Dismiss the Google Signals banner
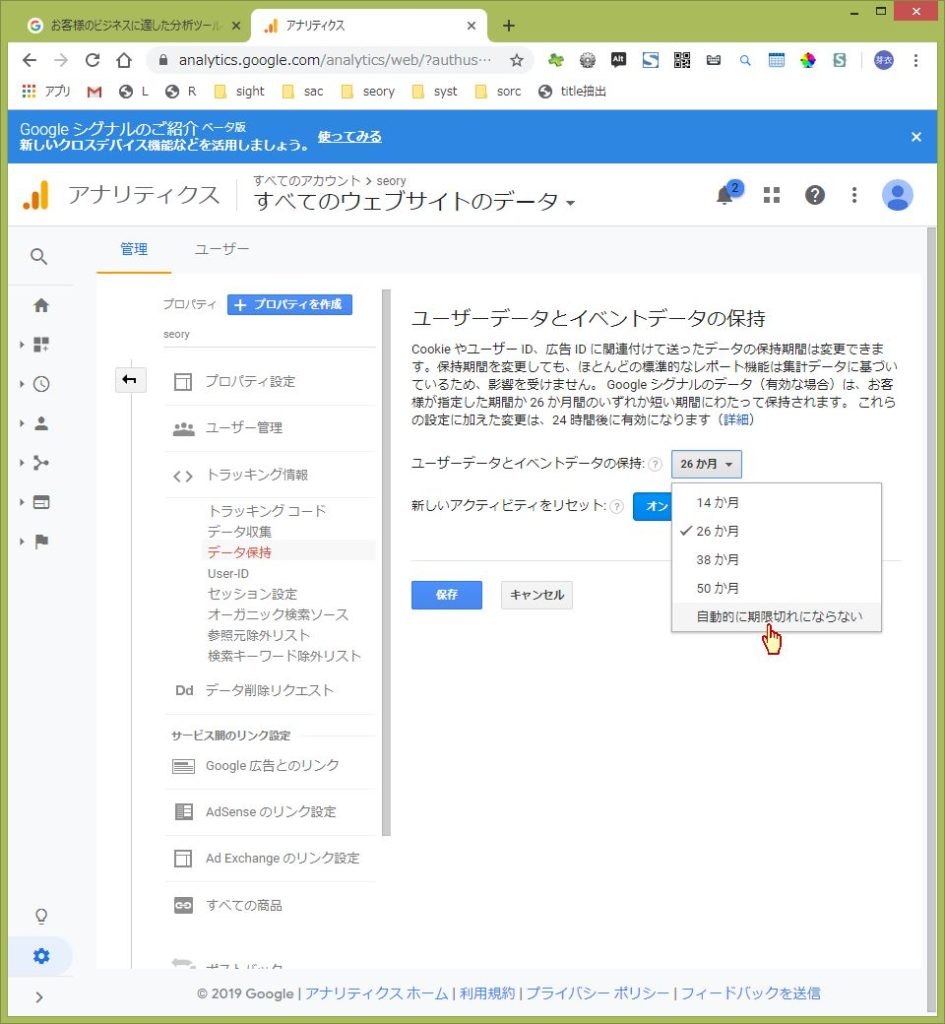945x1024 pixels. pos(916,136)
